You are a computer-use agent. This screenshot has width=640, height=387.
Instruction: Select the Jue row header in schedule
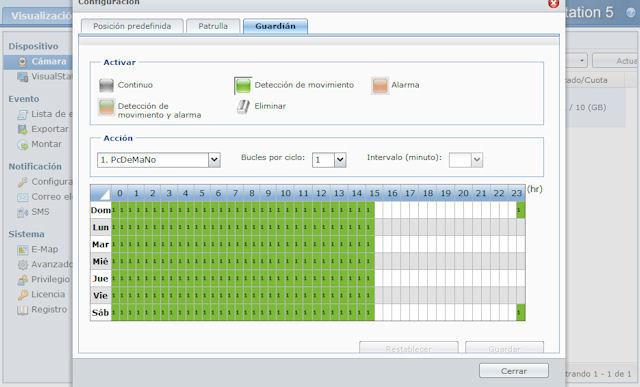[100, 278]
